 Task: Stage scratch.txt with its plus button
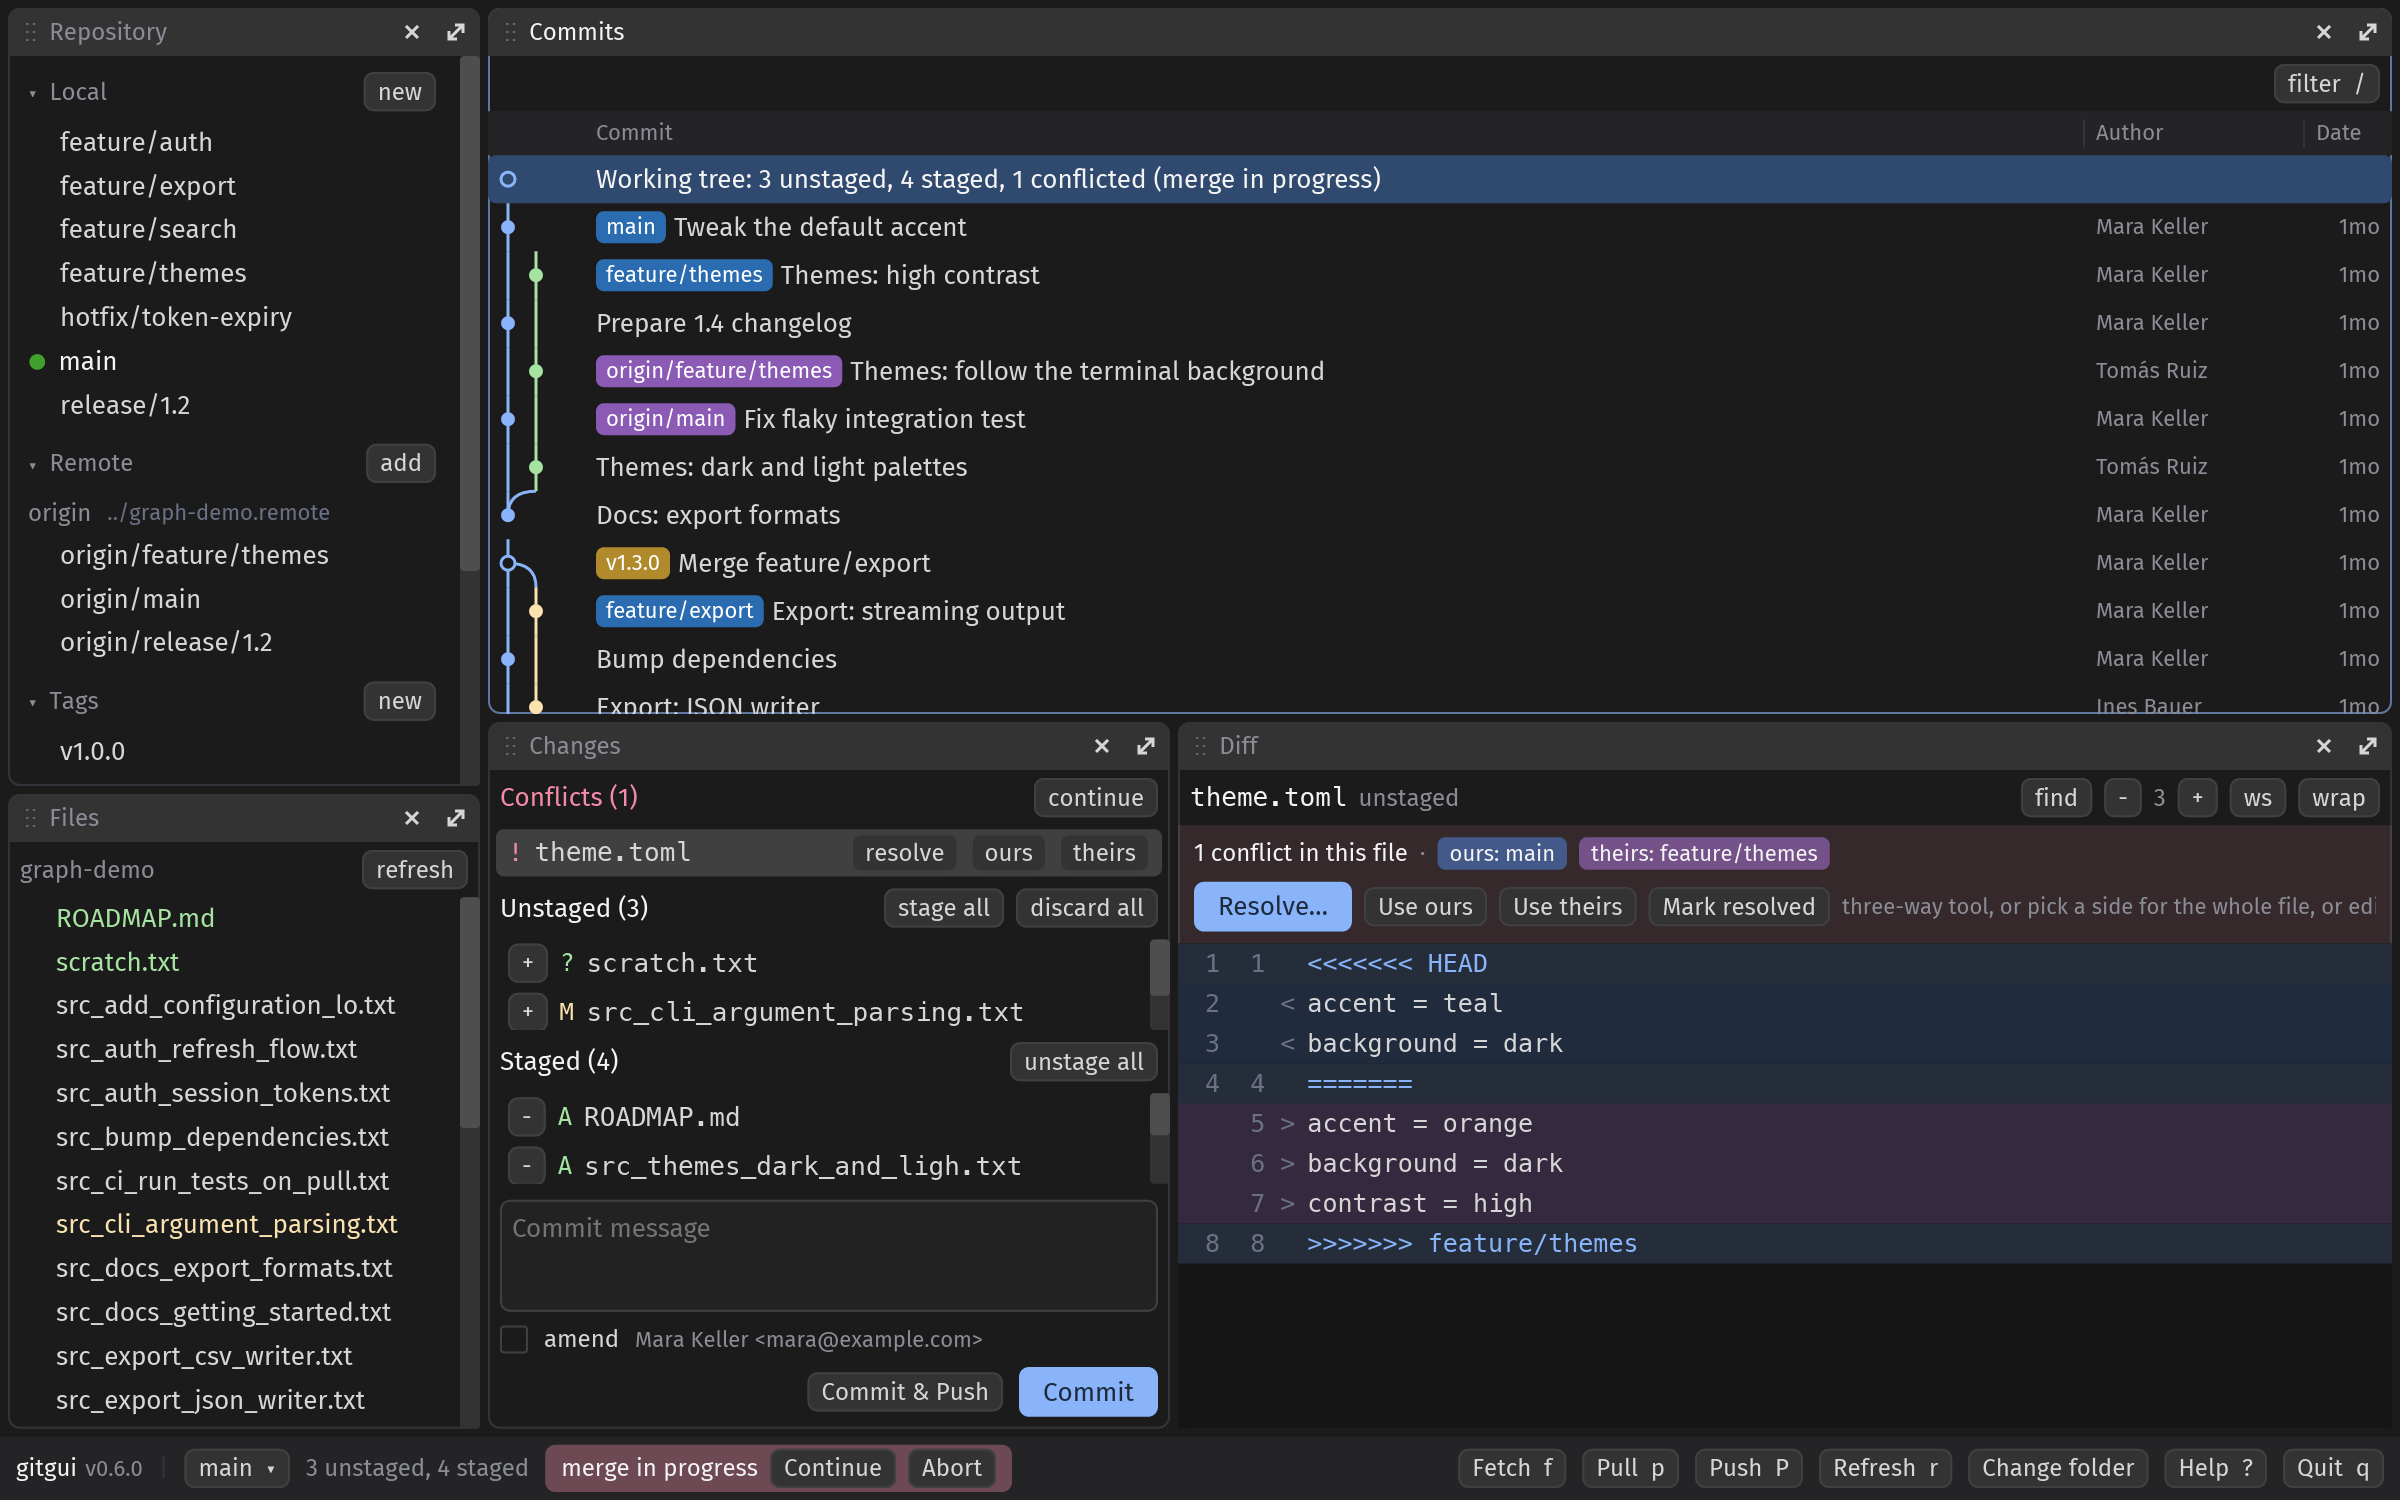click(528, 963)
